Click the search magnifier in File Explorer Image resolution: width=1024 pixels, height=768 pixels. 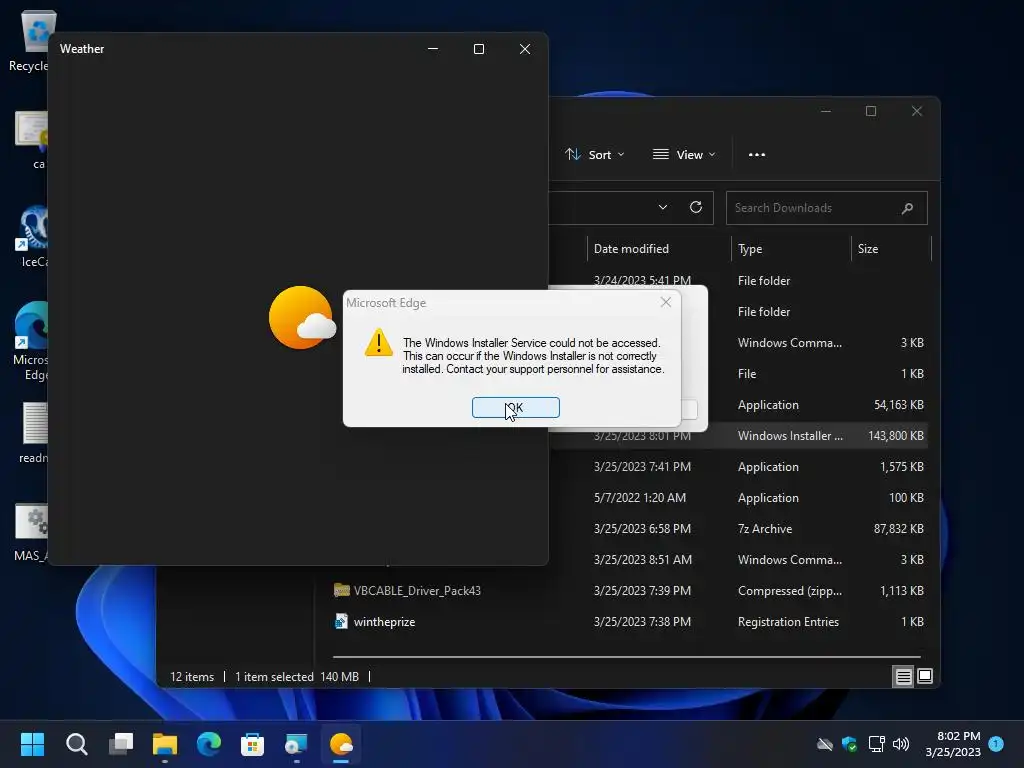coord(907,208)
